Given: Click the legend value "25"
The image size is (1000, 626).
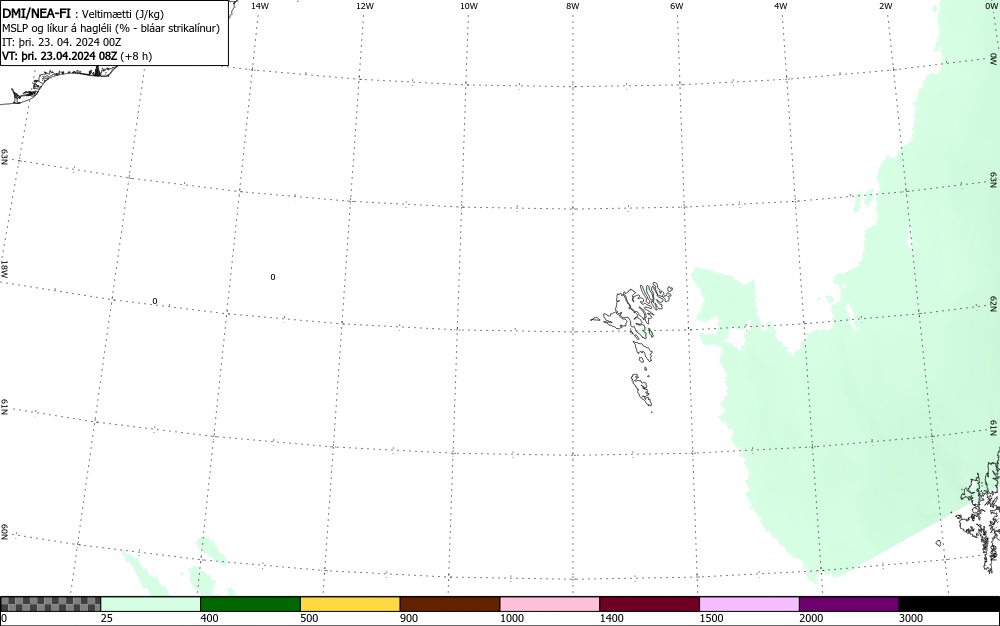Looking at the screenshot, I should [x=107, y=618].
